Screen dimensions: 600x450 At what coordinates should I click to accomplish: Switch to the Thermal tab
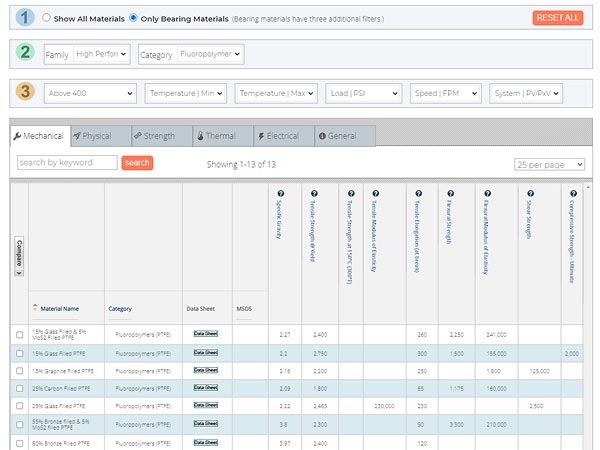pyautogui.click(x=223, y=136)
